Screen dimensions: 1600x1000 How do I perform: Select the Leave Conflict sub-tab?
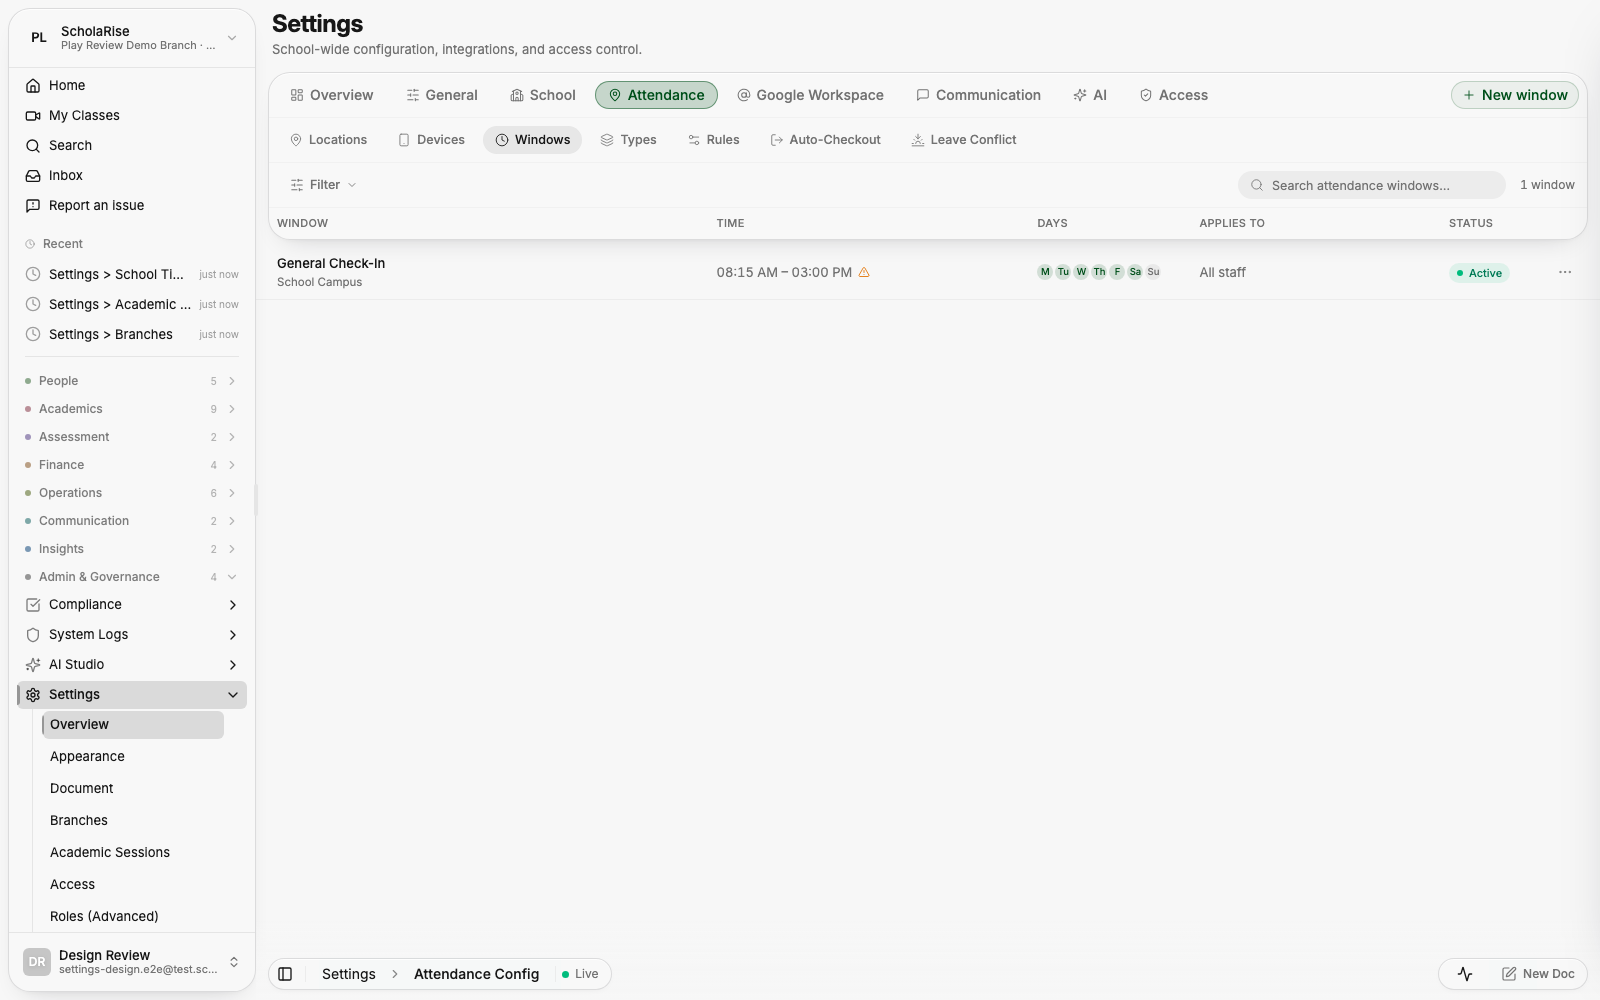[x=963, y=140]
